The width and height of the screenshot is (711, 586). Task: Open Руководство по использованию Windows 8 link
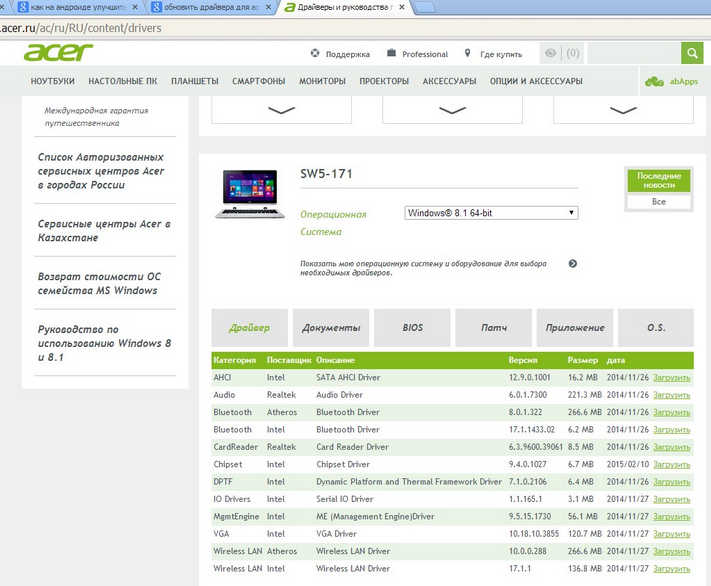click(x=105, y=343)
